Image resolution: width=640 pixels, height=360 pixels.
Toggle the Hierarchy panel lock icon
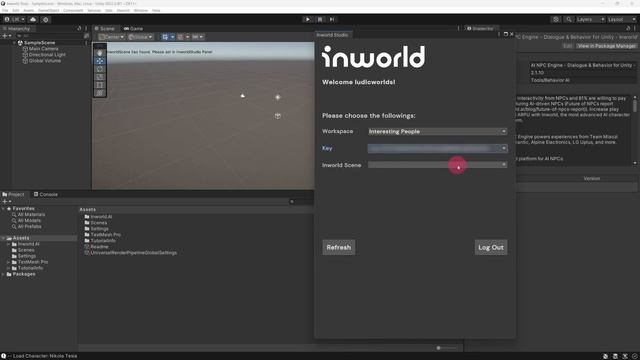[79, 29]
